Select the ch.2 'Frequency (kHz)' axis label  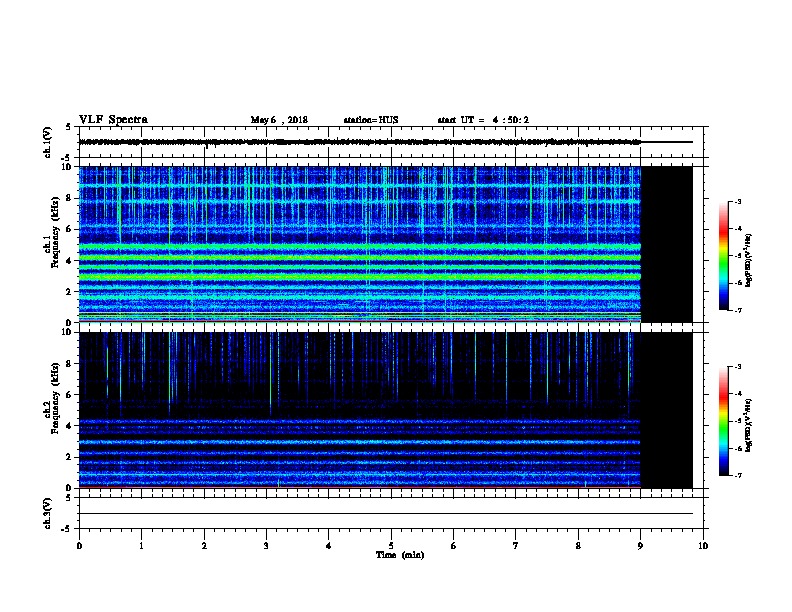point(55,398)
